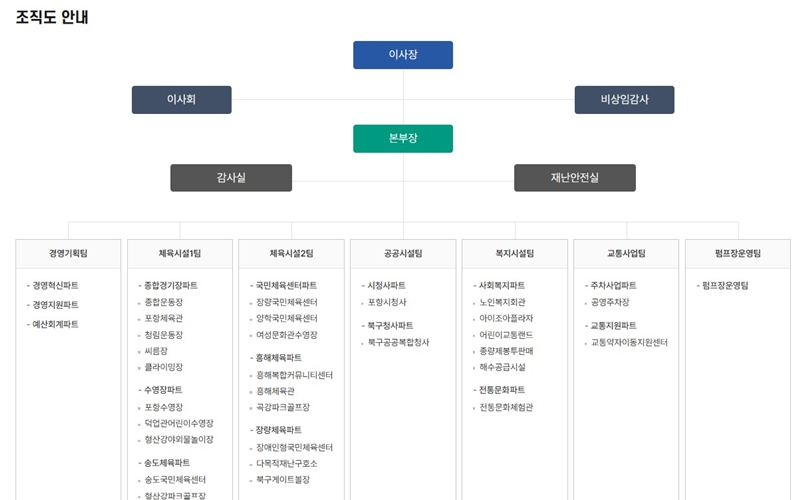Click the 어린이교통랜드 entry

[x=506, y=335]
